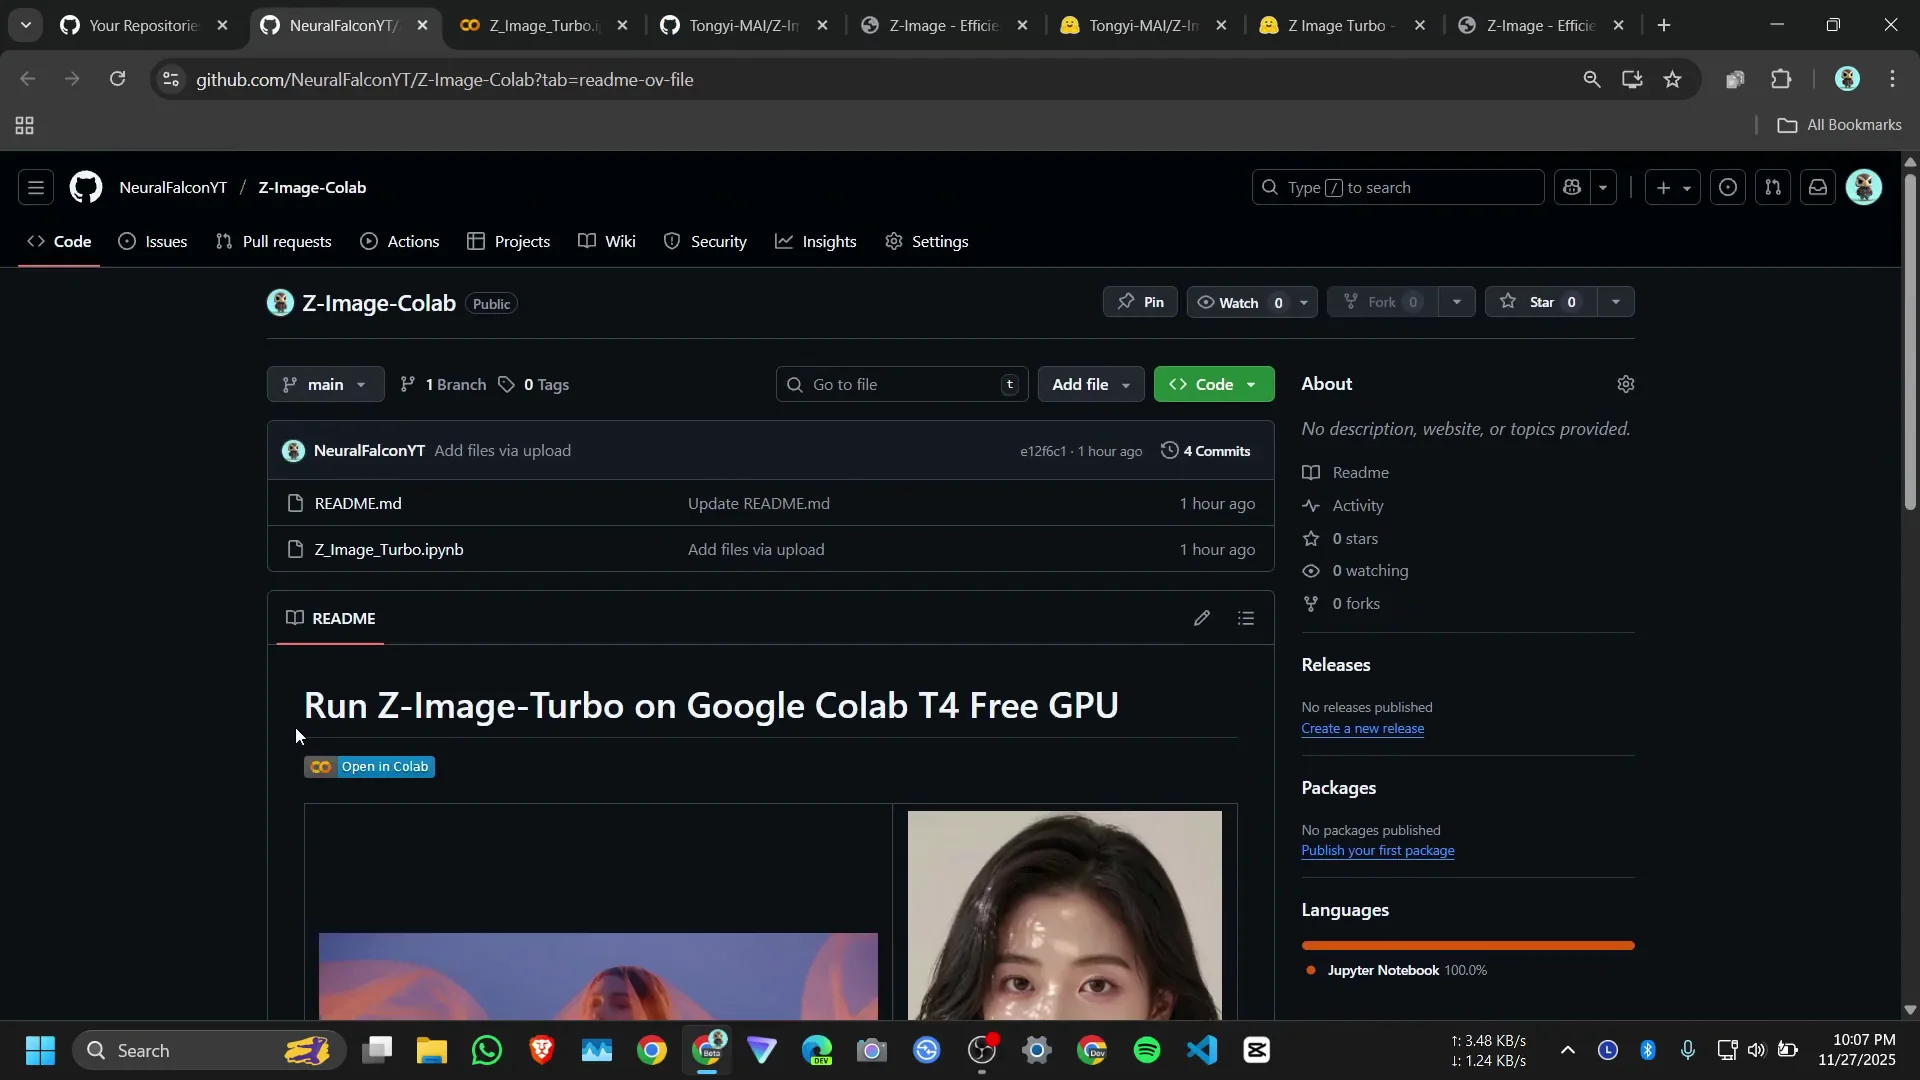Click the Open in Colab badge

tap(370, 767)
